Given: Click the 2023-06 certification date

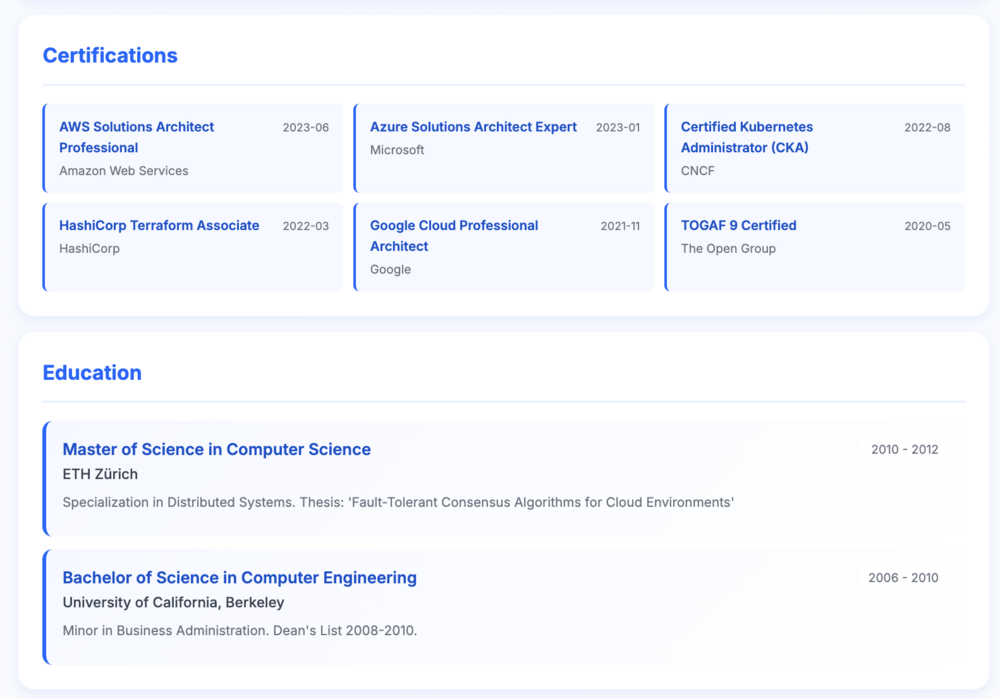Looking at the screenshot, I should [305, 128].
